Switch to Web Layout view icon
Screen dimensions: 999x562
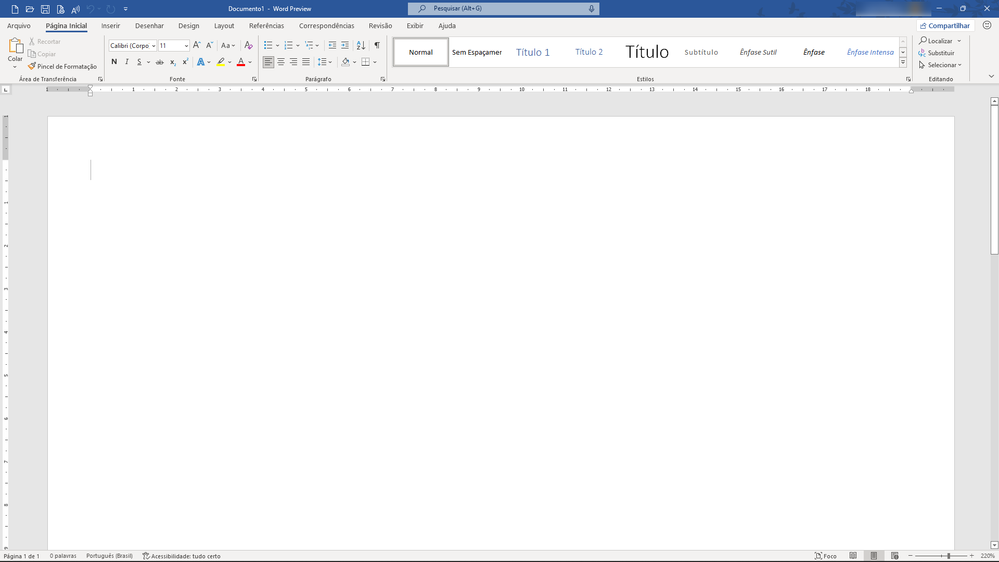point(895,556)
